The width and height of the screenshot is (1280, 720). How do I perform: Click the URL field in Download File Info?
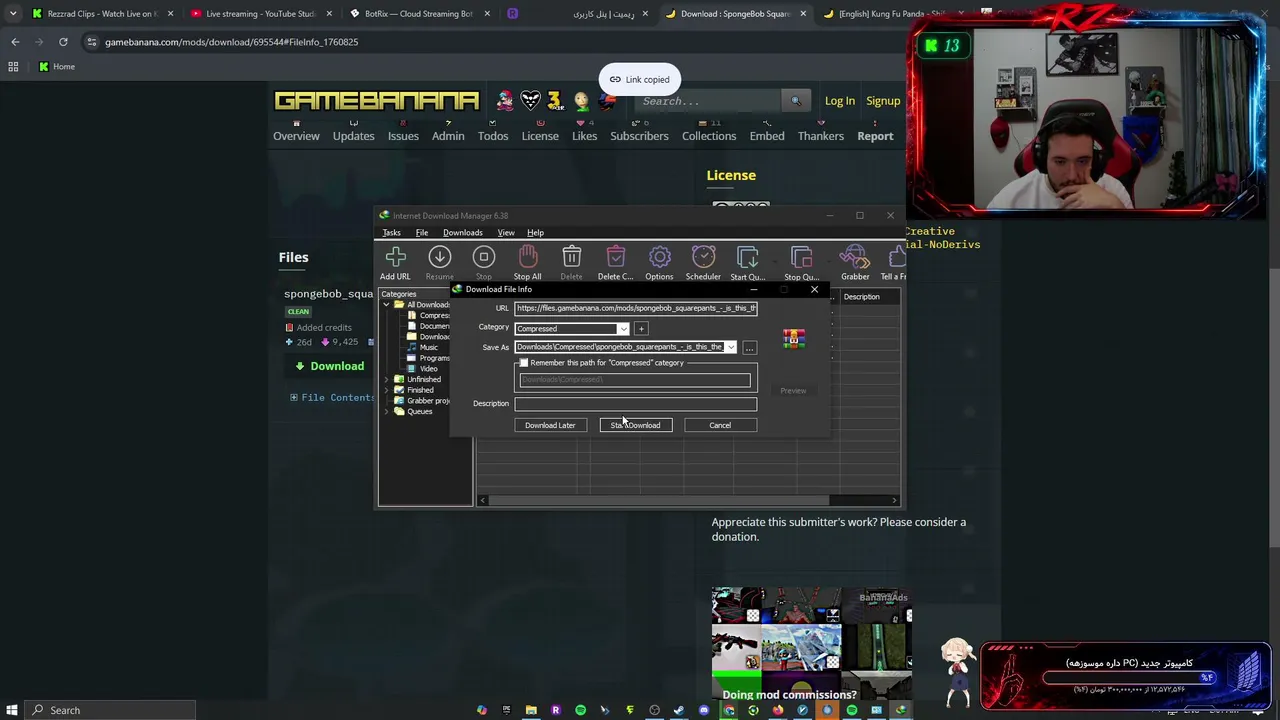636,308
